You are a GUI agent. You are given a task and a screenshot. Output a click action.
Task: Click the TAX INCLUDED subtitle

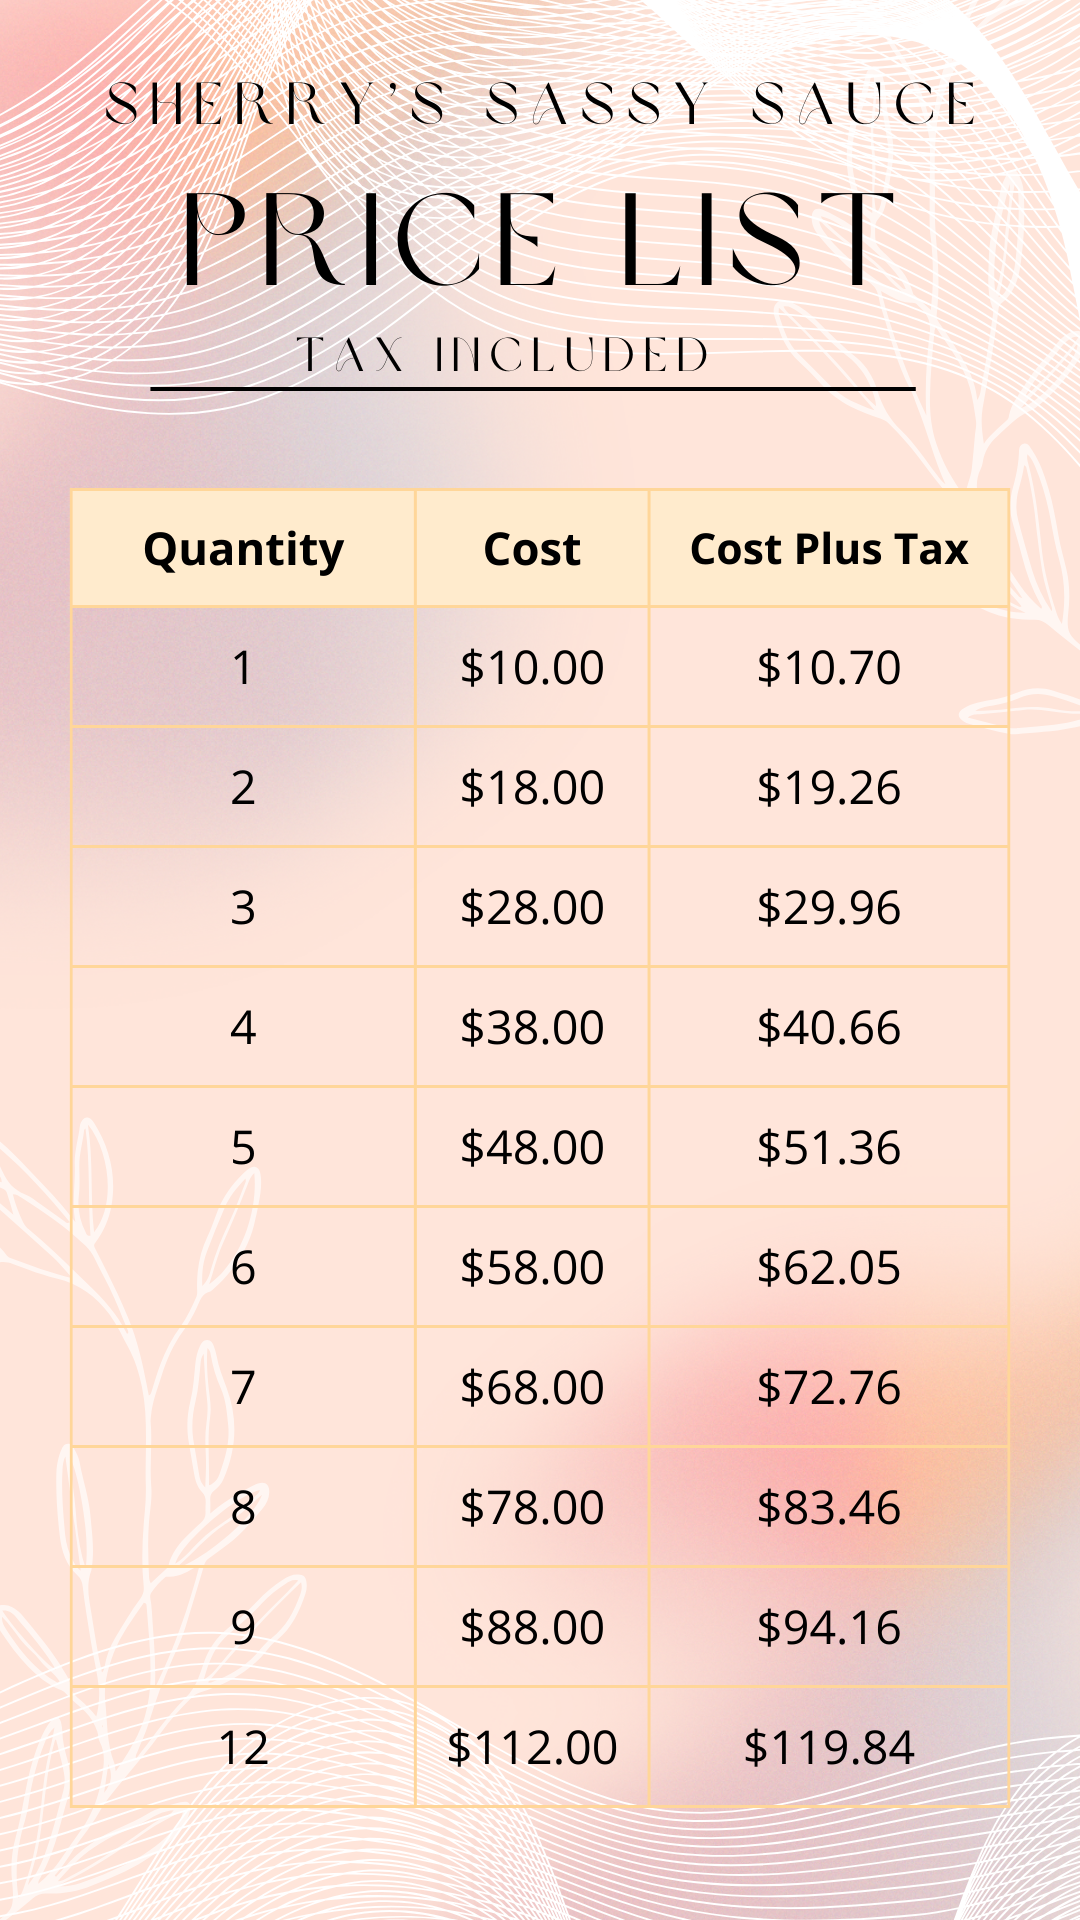point(503,355)
